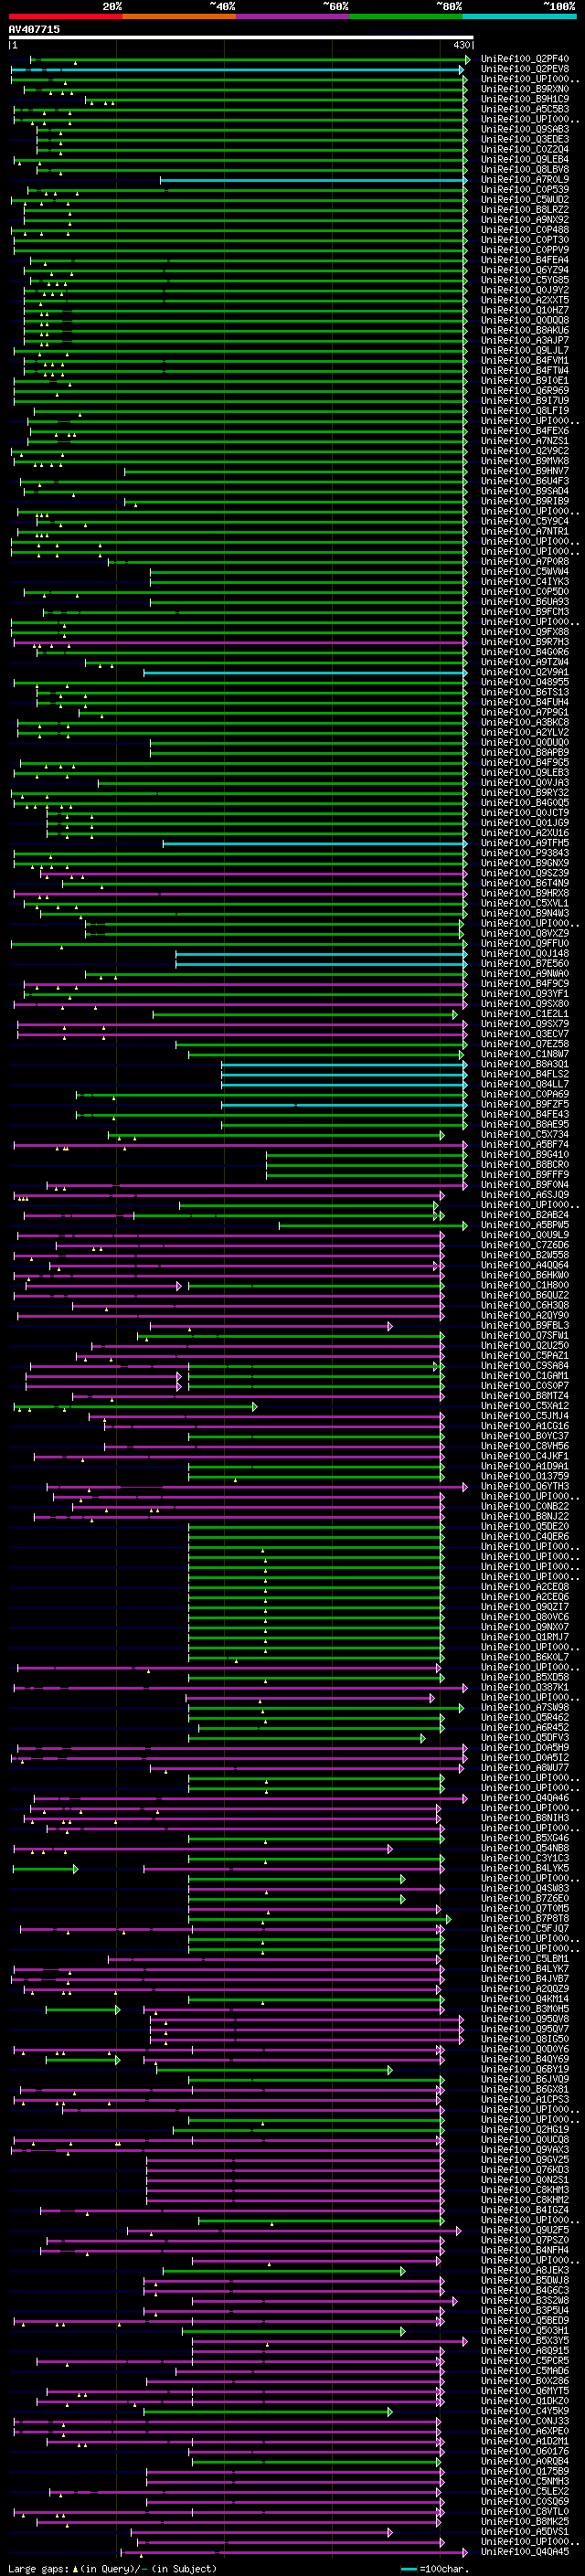Select label UniRef100_Q4QA45
Screen dimensions: 585x2576
pyautogui.click(x=525, y=2552)
